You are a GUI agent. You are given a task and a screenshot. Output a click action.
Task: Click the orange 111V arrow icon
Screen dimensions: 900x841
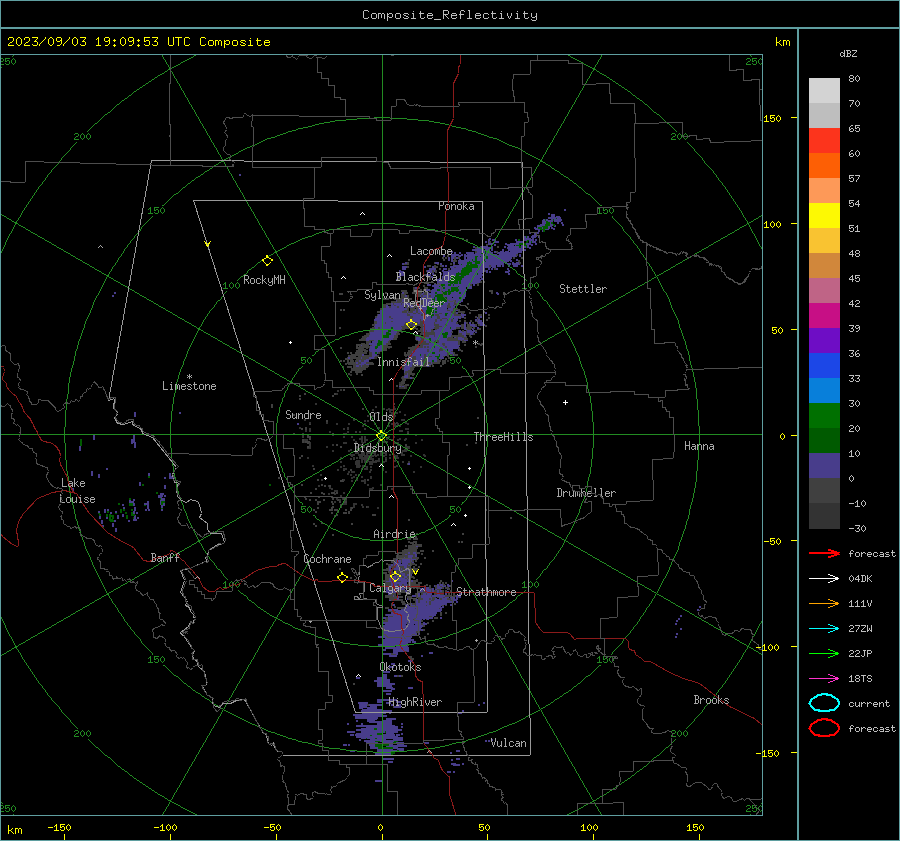824,603
